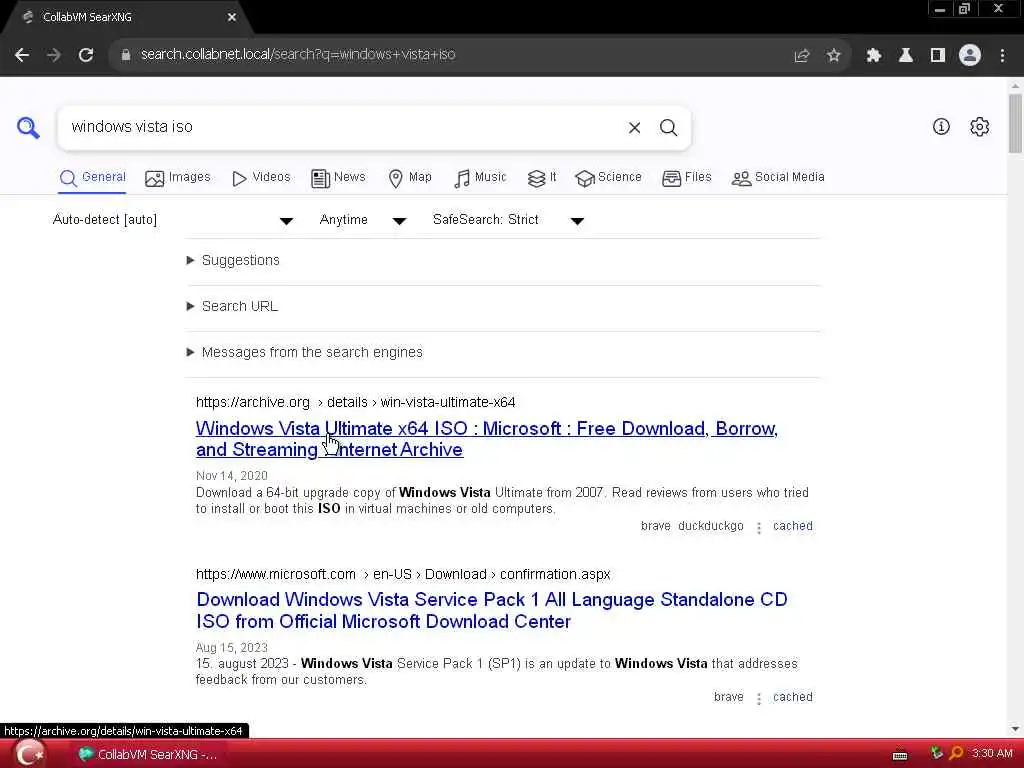
Task: Open the About info icon
Action: (x=941, y=127)
